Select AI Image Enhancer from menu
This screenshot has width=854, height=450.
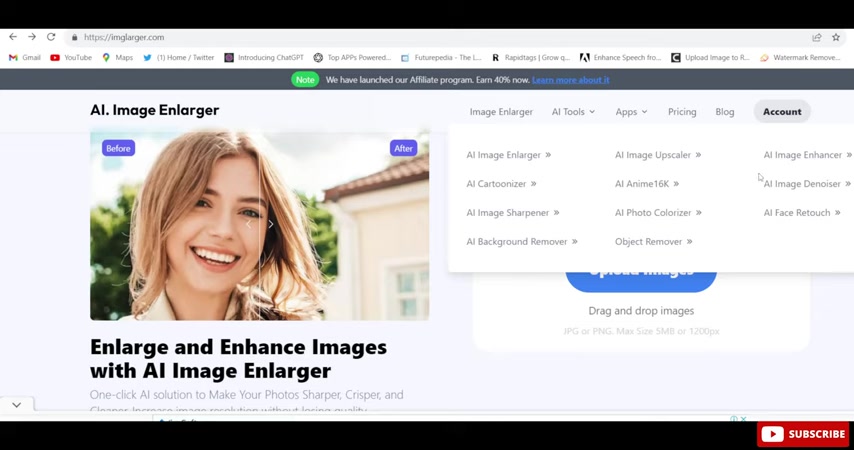point(807,155)
